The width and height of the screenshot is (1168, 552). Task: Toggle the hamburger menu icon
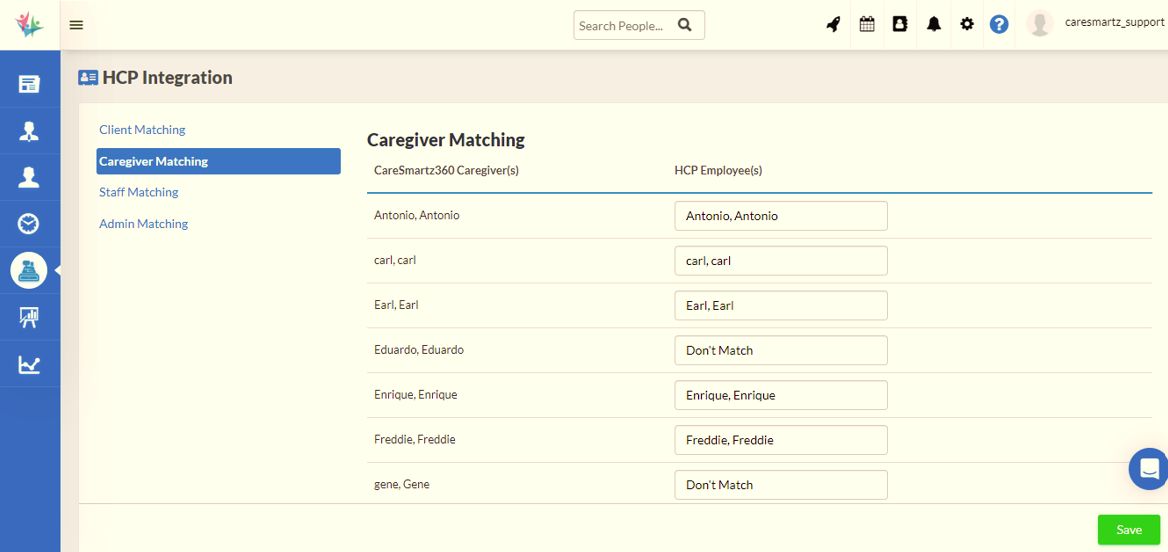click(76, 25)
